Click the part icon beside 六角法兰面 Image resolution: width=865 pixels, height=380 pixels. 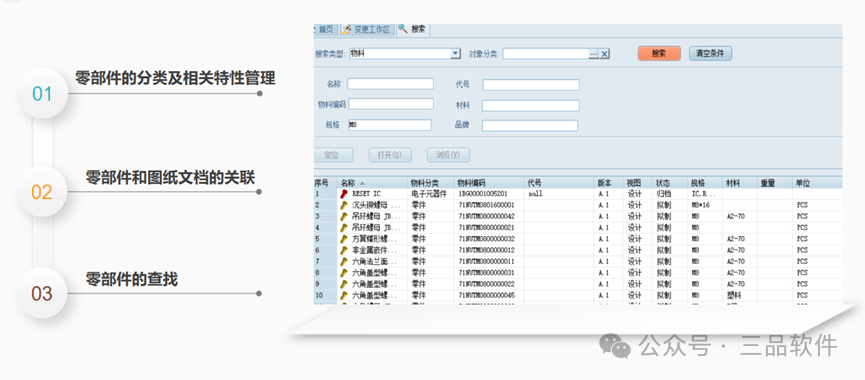(x=345, y=261)
